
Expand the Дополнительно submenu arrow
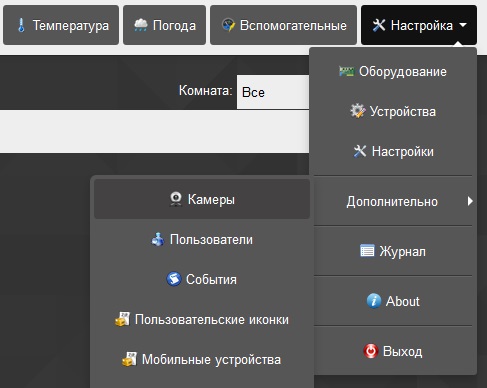pos(470,201)
